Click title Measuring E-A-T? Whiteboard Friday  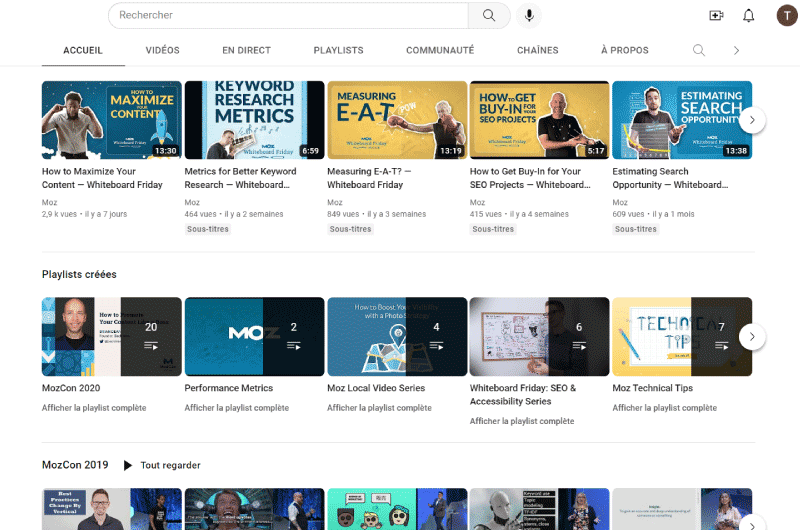pyautogui.click(x=369, y=178)
